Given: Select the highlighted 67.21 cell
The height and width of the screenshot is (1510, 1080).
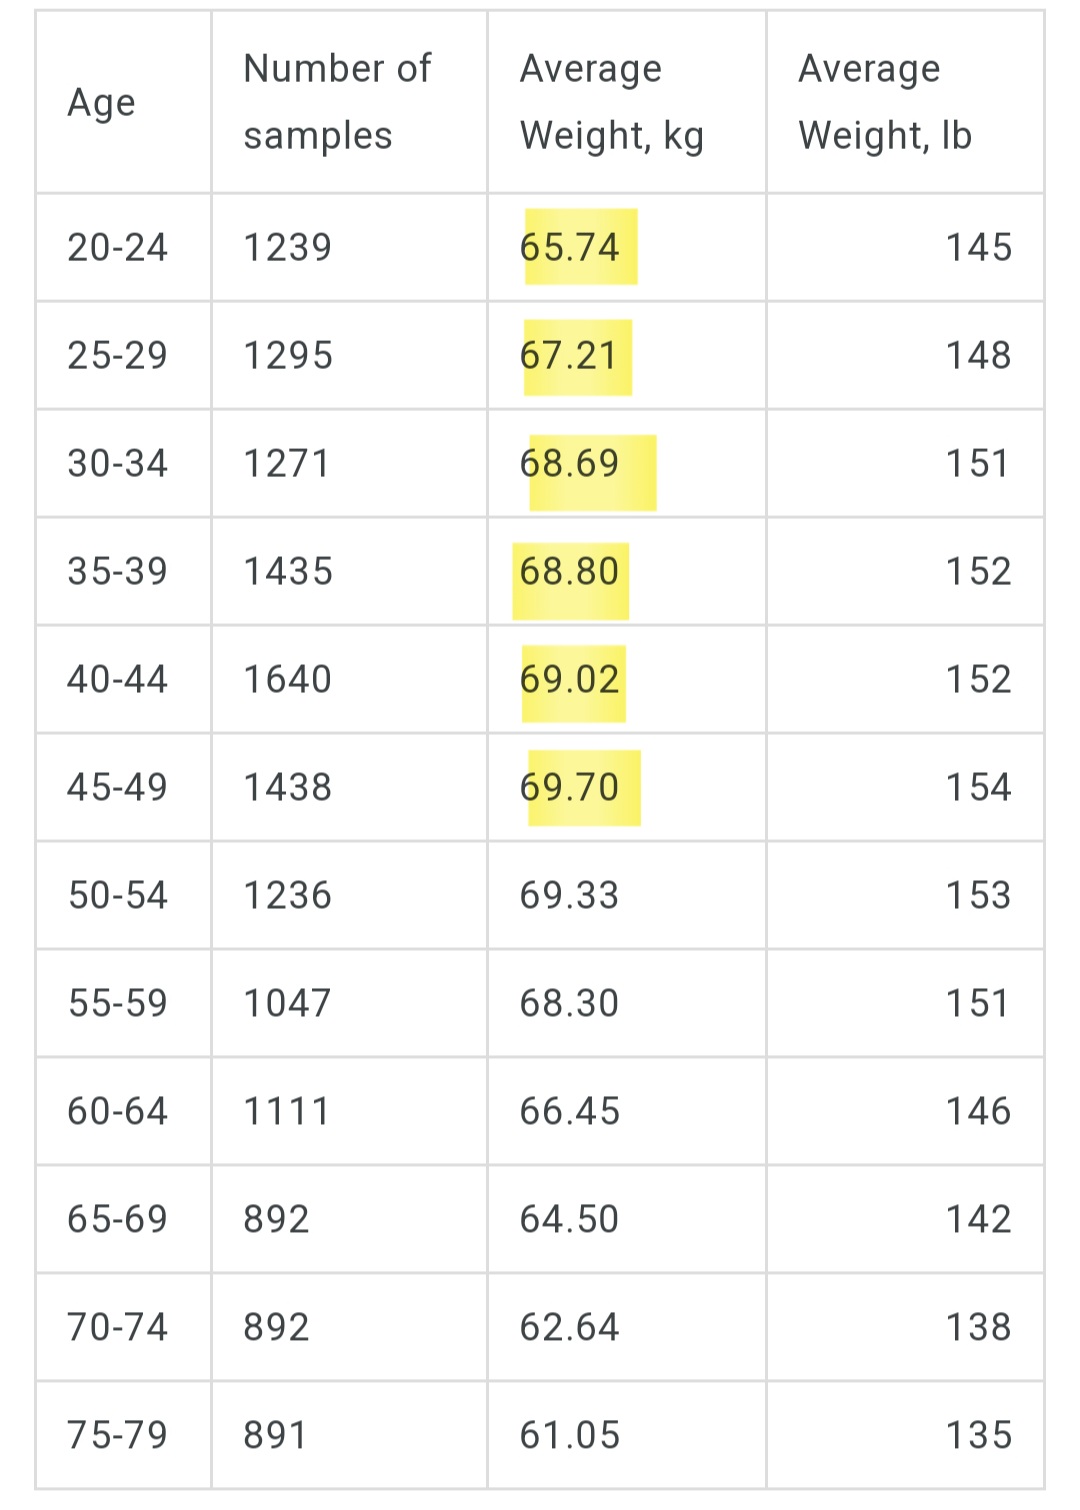Looking at the screenshot, I should 569,356.
